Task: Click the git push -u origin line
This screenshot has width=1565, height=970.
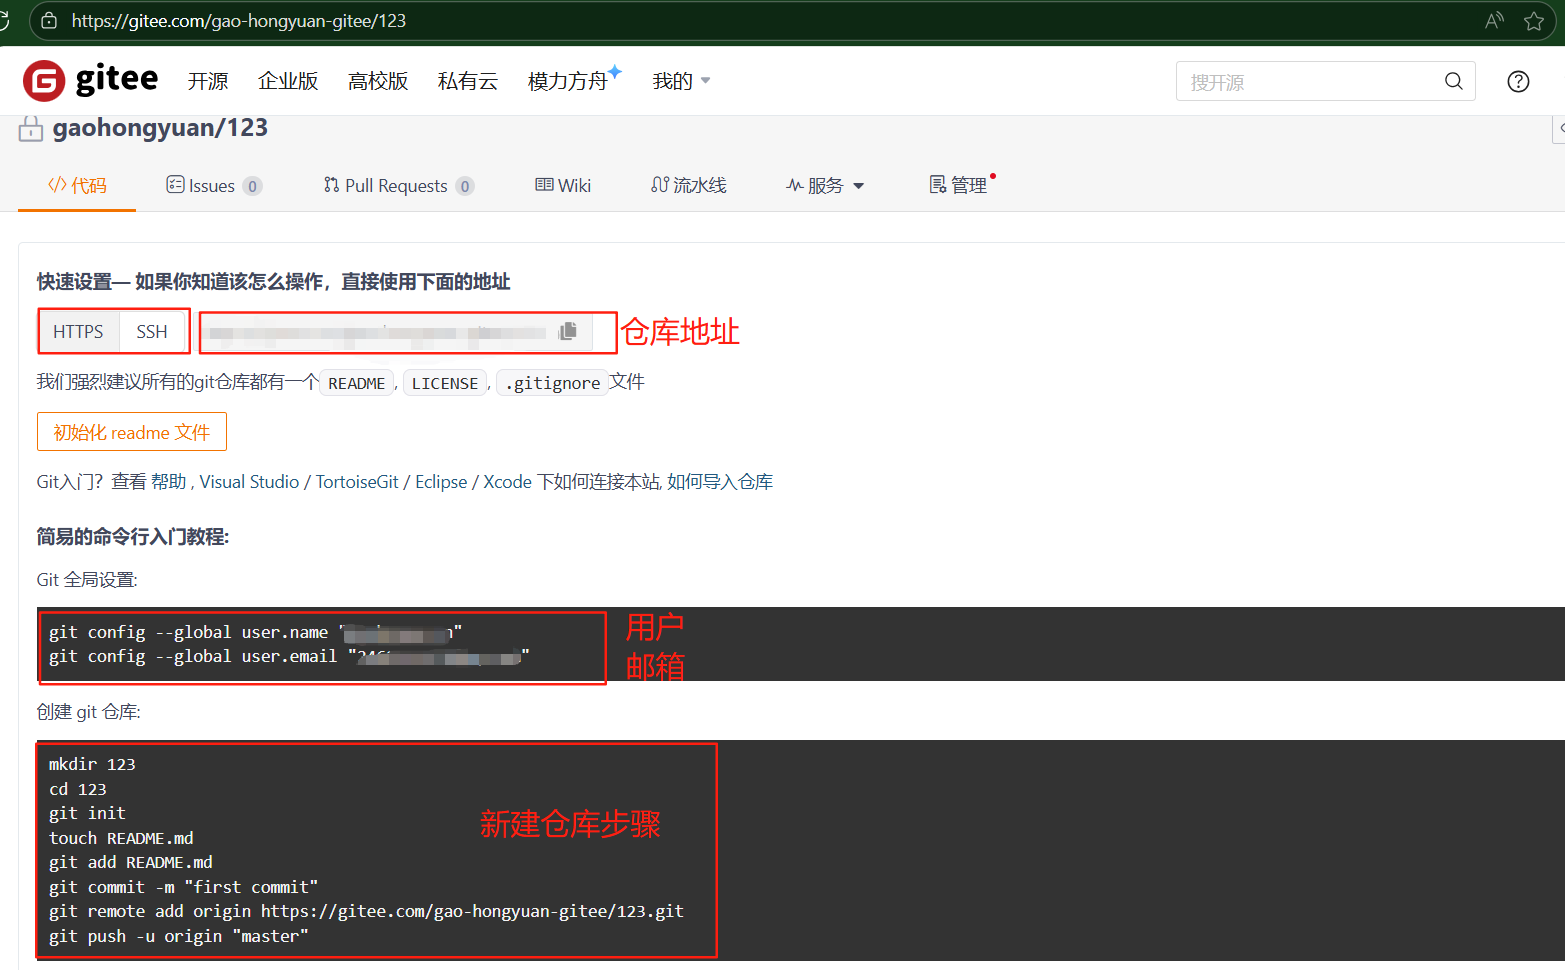Action: 179,936
